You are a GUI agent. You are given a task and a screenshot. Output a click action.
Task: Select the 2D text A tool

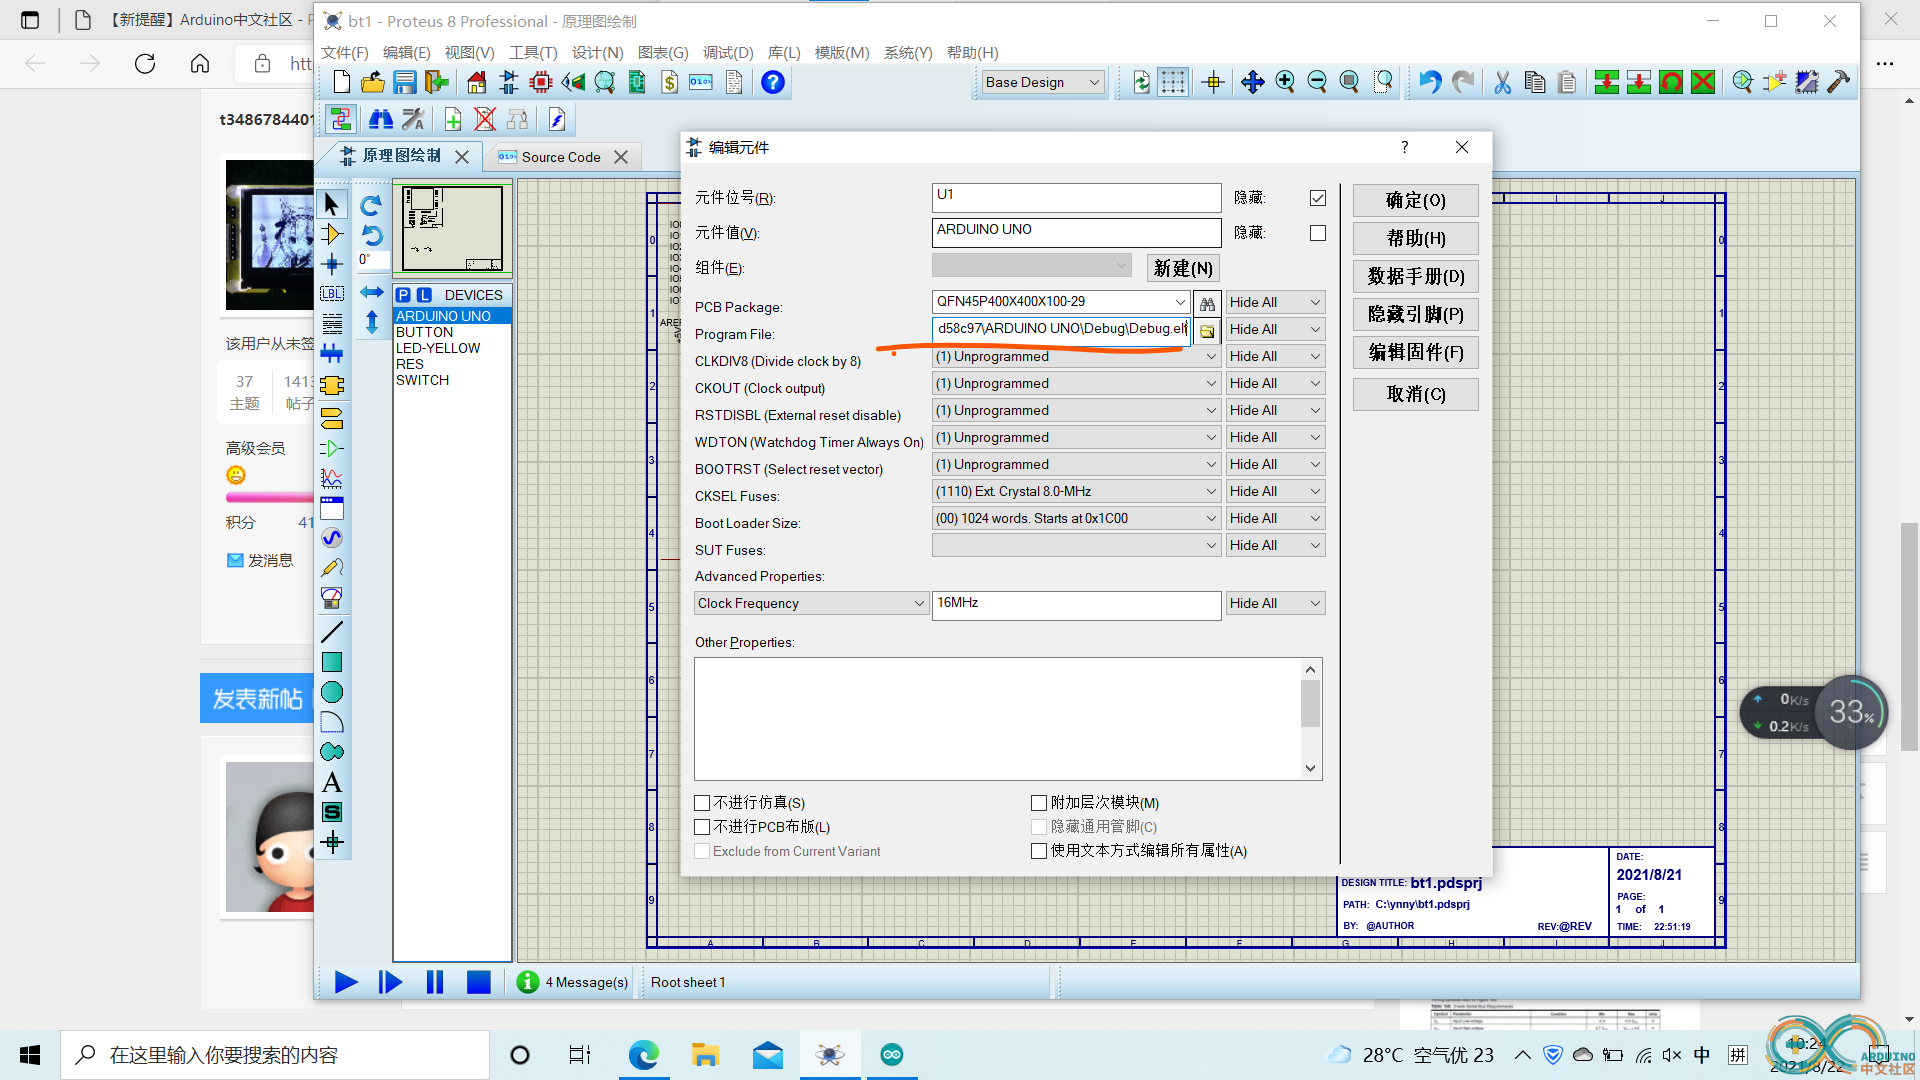(x=332, y=782)
